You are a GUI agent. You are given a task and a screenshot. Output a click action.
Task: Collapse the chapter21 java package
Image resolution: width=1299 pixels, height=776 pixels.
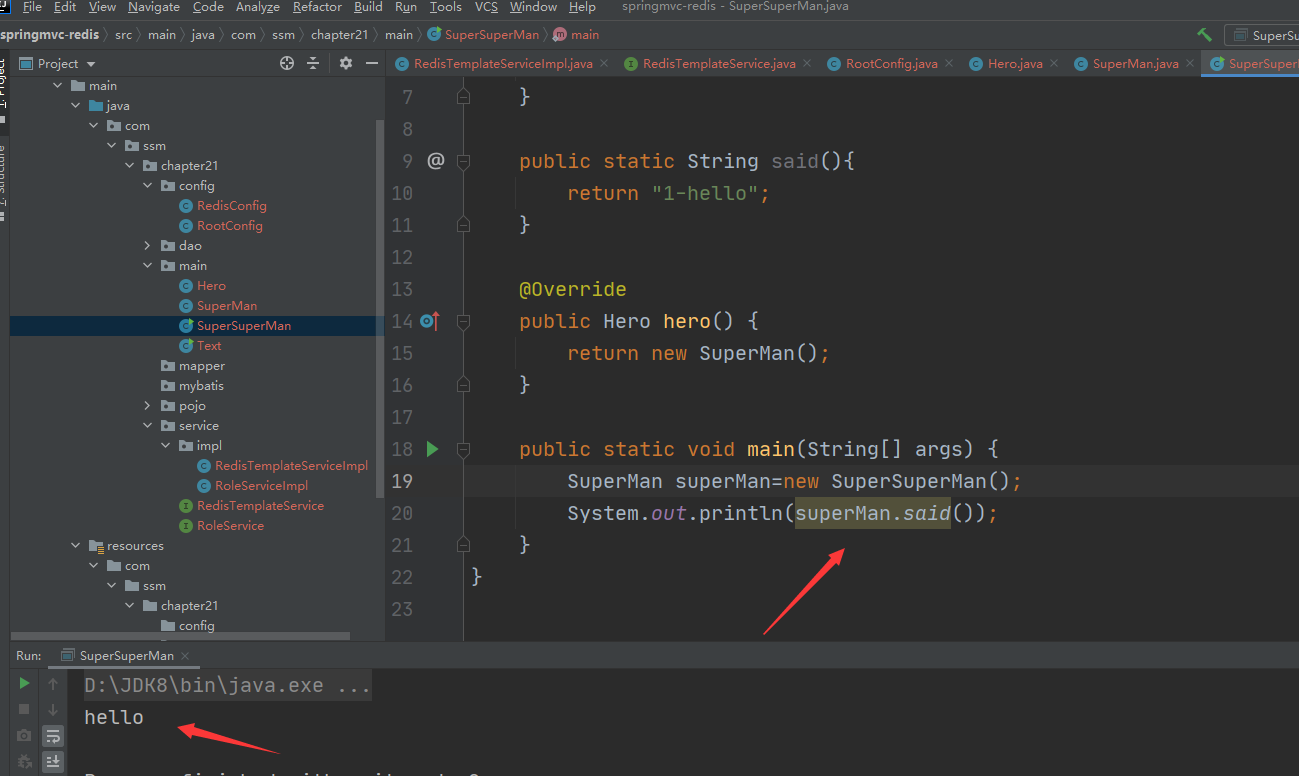point(129,166)
